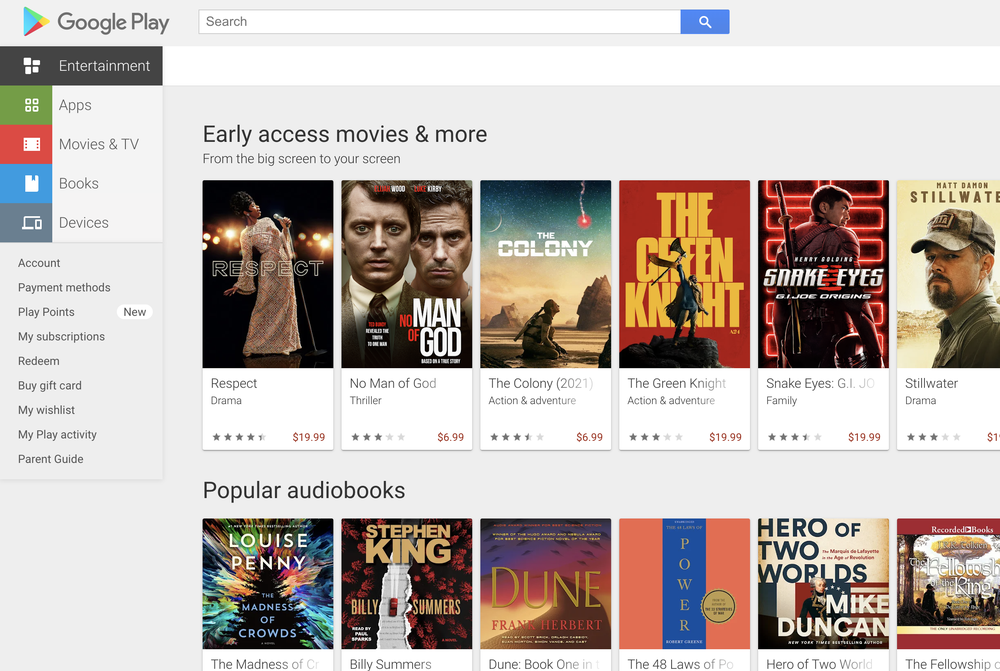The height and width of the screenshot is (671, 1000).
Task: Click the Popular audiobooks heading
Action: pos(304,490)
